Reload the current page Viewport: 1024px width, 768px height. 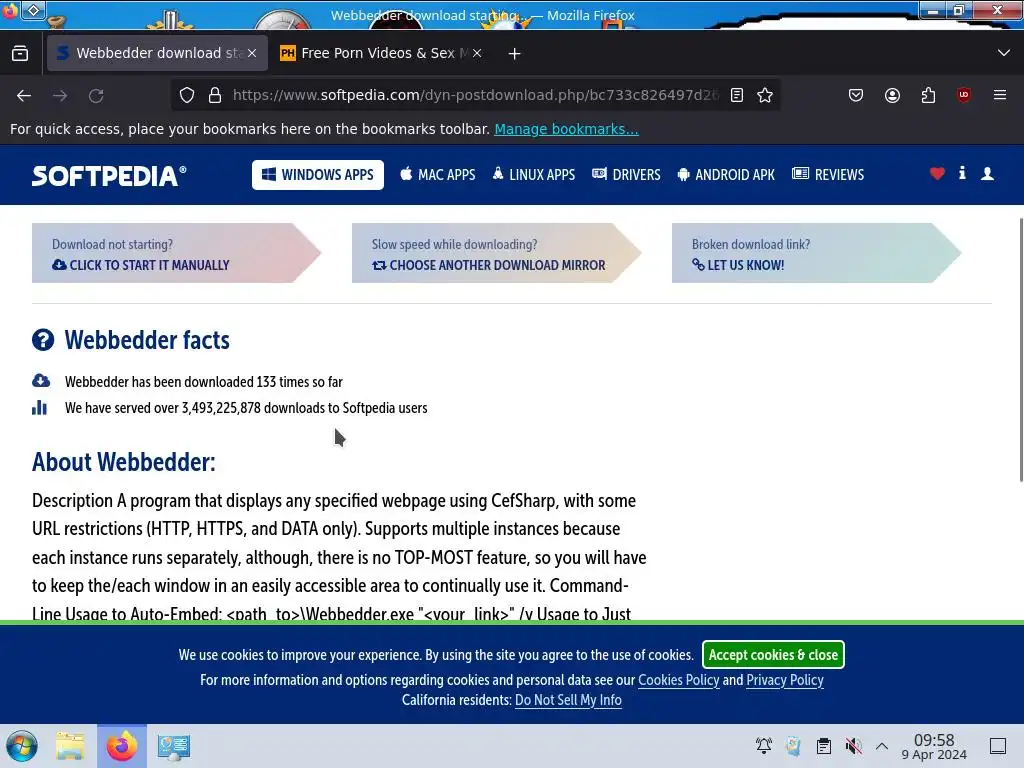[96, 95]
